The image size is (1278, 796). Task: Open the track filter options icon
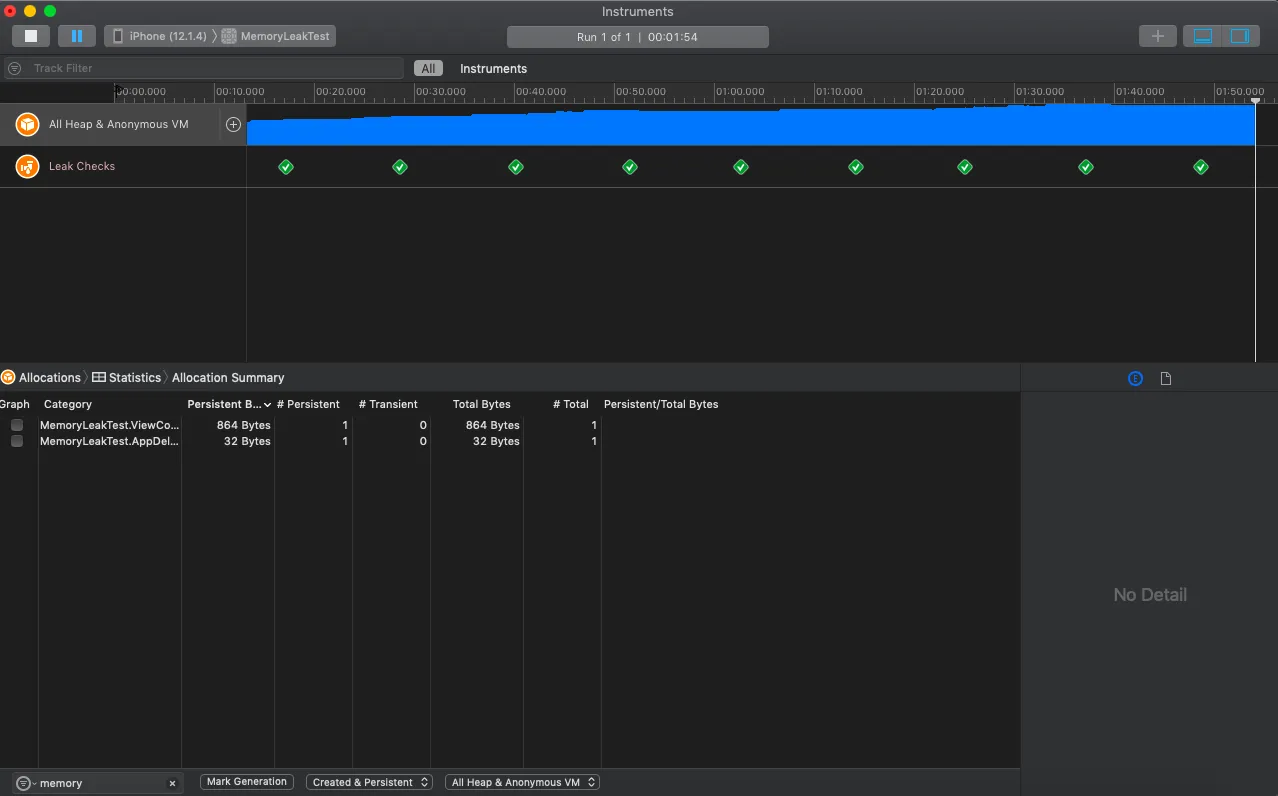(x=14, y=68)
